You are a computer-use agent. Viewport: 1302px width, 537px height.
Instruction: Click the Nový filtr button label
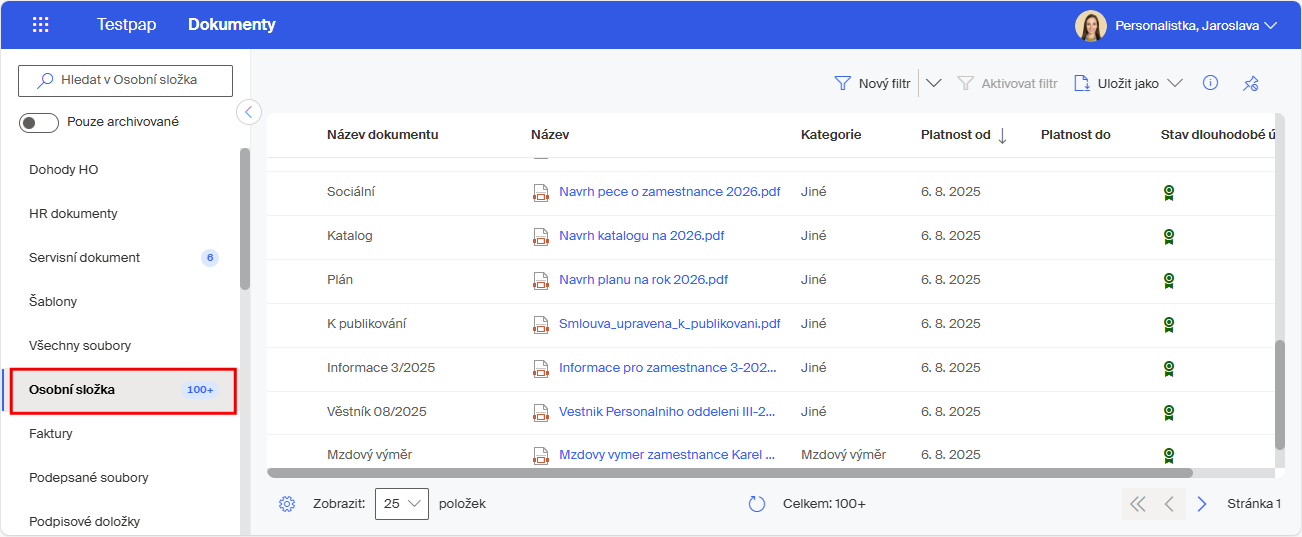(885, 84)
